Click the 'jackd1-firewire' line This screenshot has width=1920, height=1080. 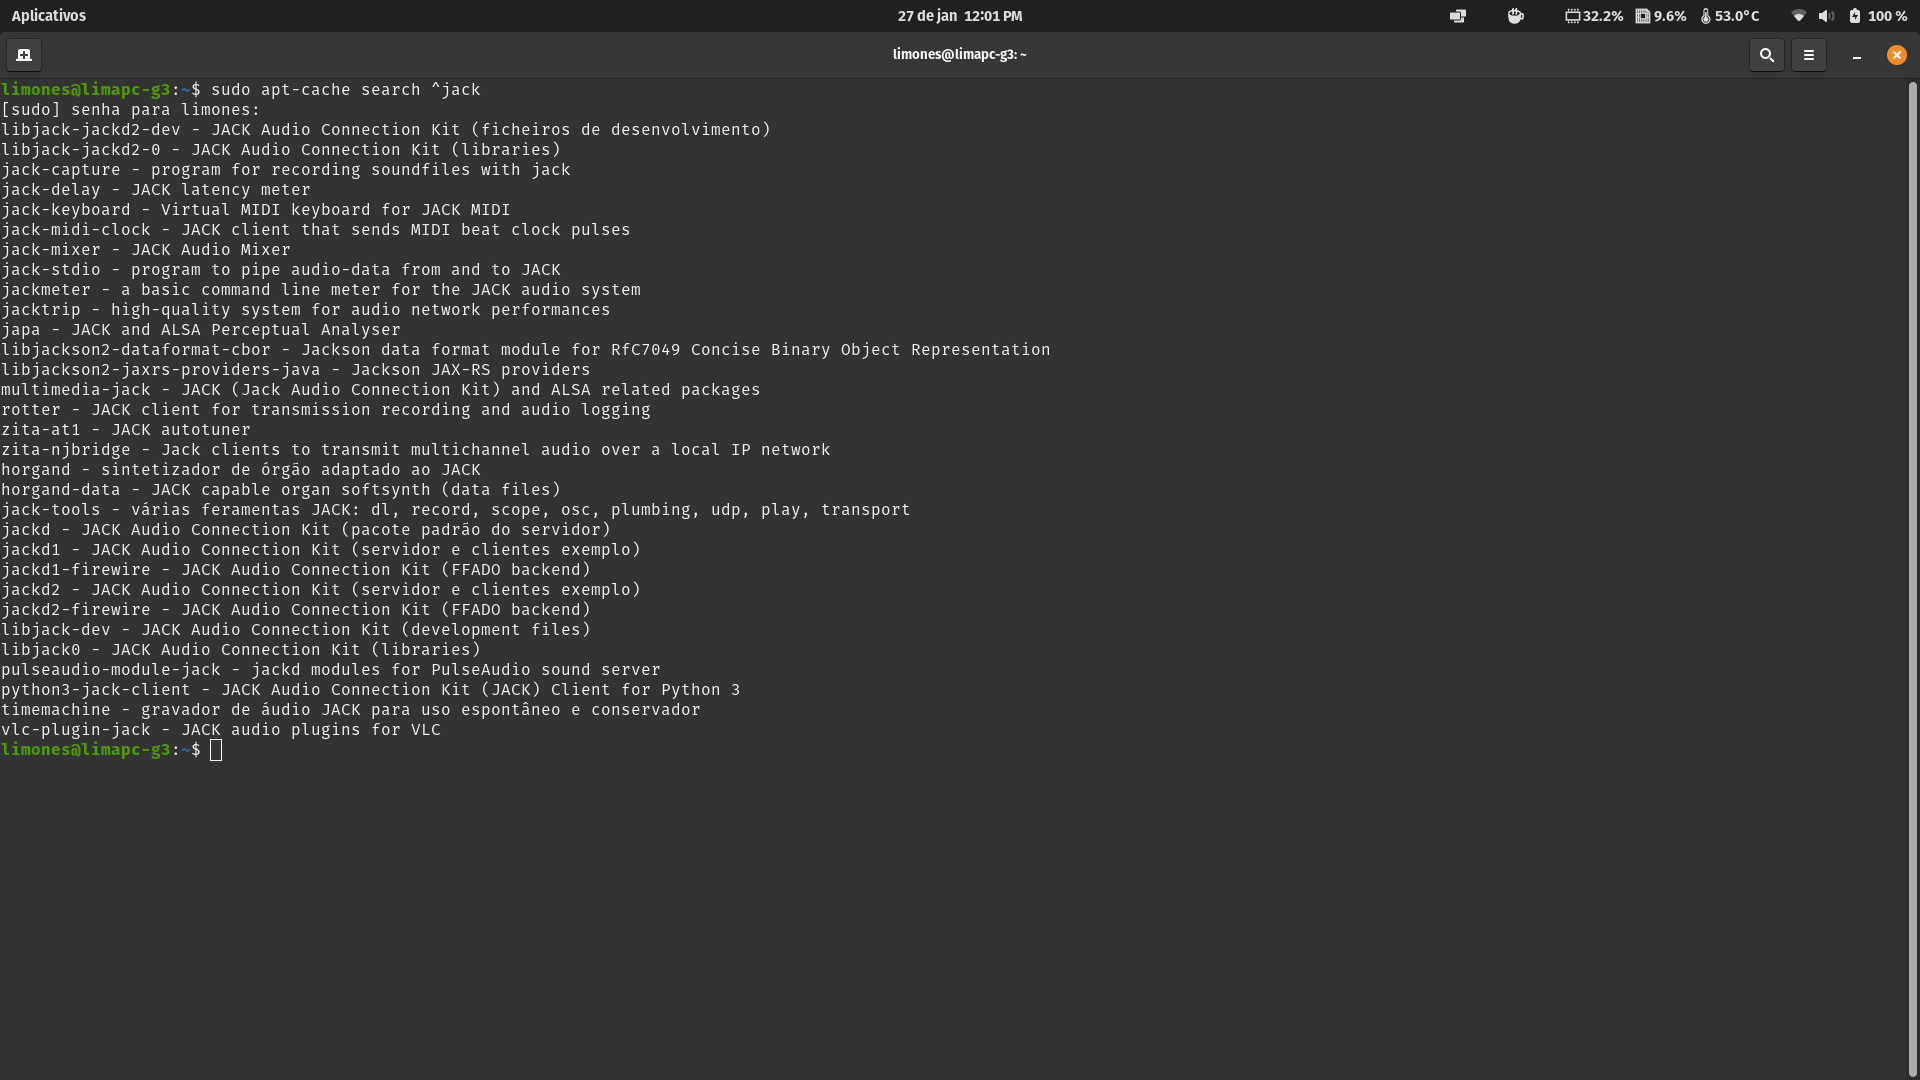(x=296, y=570)
